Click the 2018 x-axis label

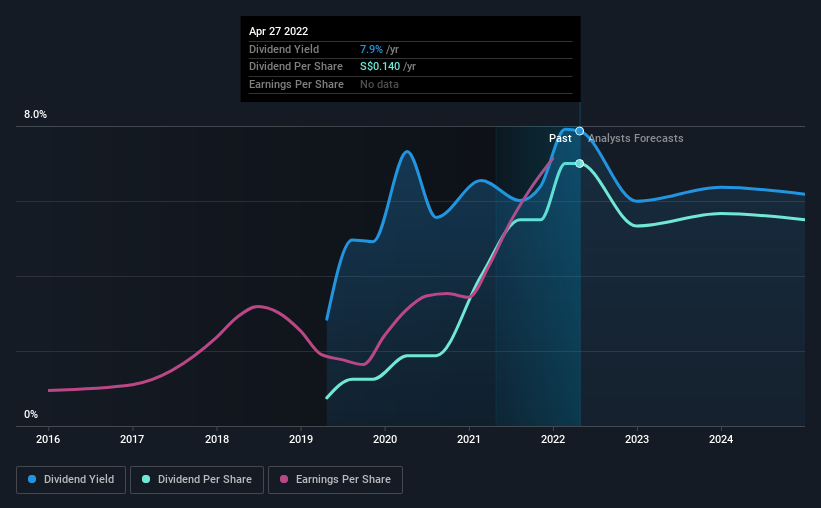217,439
